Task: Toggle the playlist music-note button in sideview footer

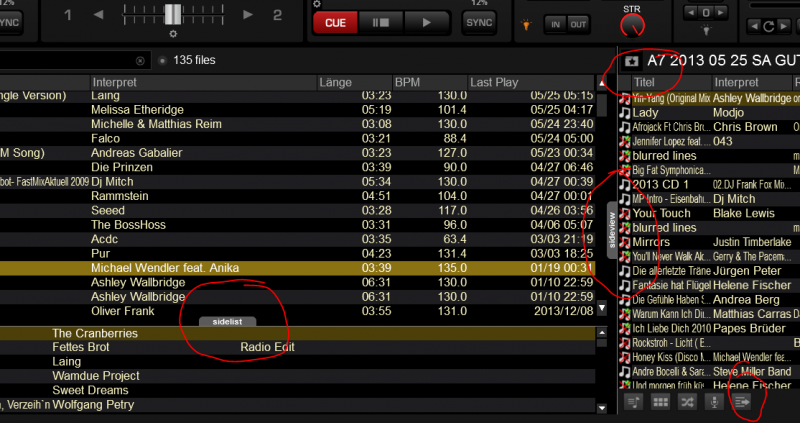Action: [634, 402]
